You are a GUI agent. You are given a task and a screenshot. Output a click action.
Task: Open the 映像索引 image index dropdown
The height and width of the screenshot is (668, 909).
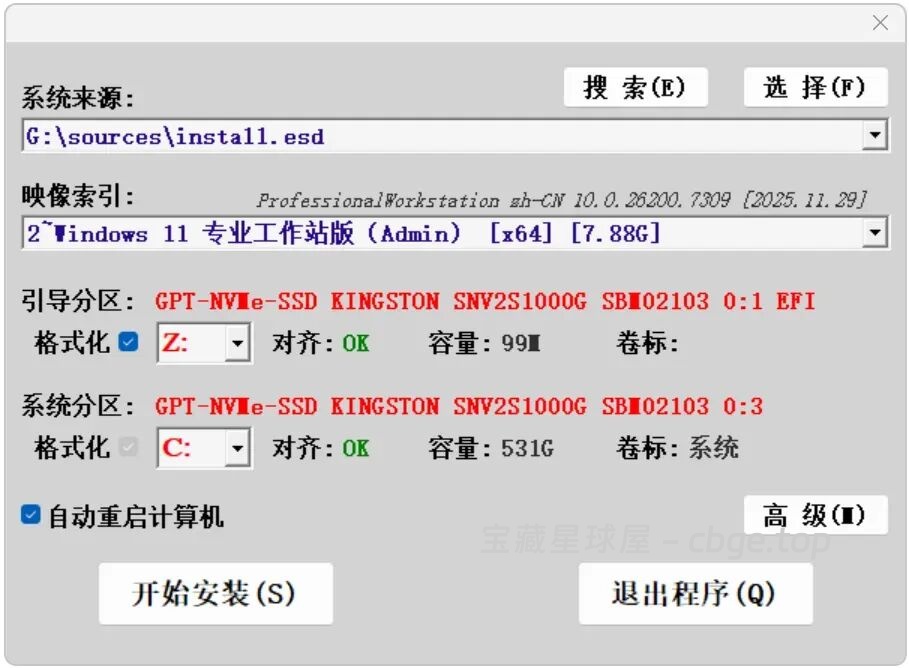(877, 233)
